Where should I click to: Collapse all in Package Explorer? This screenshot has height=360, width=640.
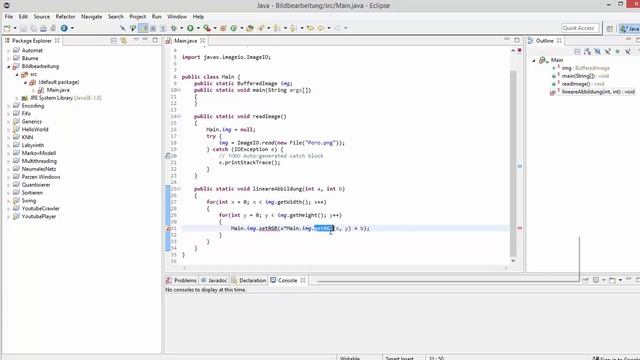pos(113,40)
